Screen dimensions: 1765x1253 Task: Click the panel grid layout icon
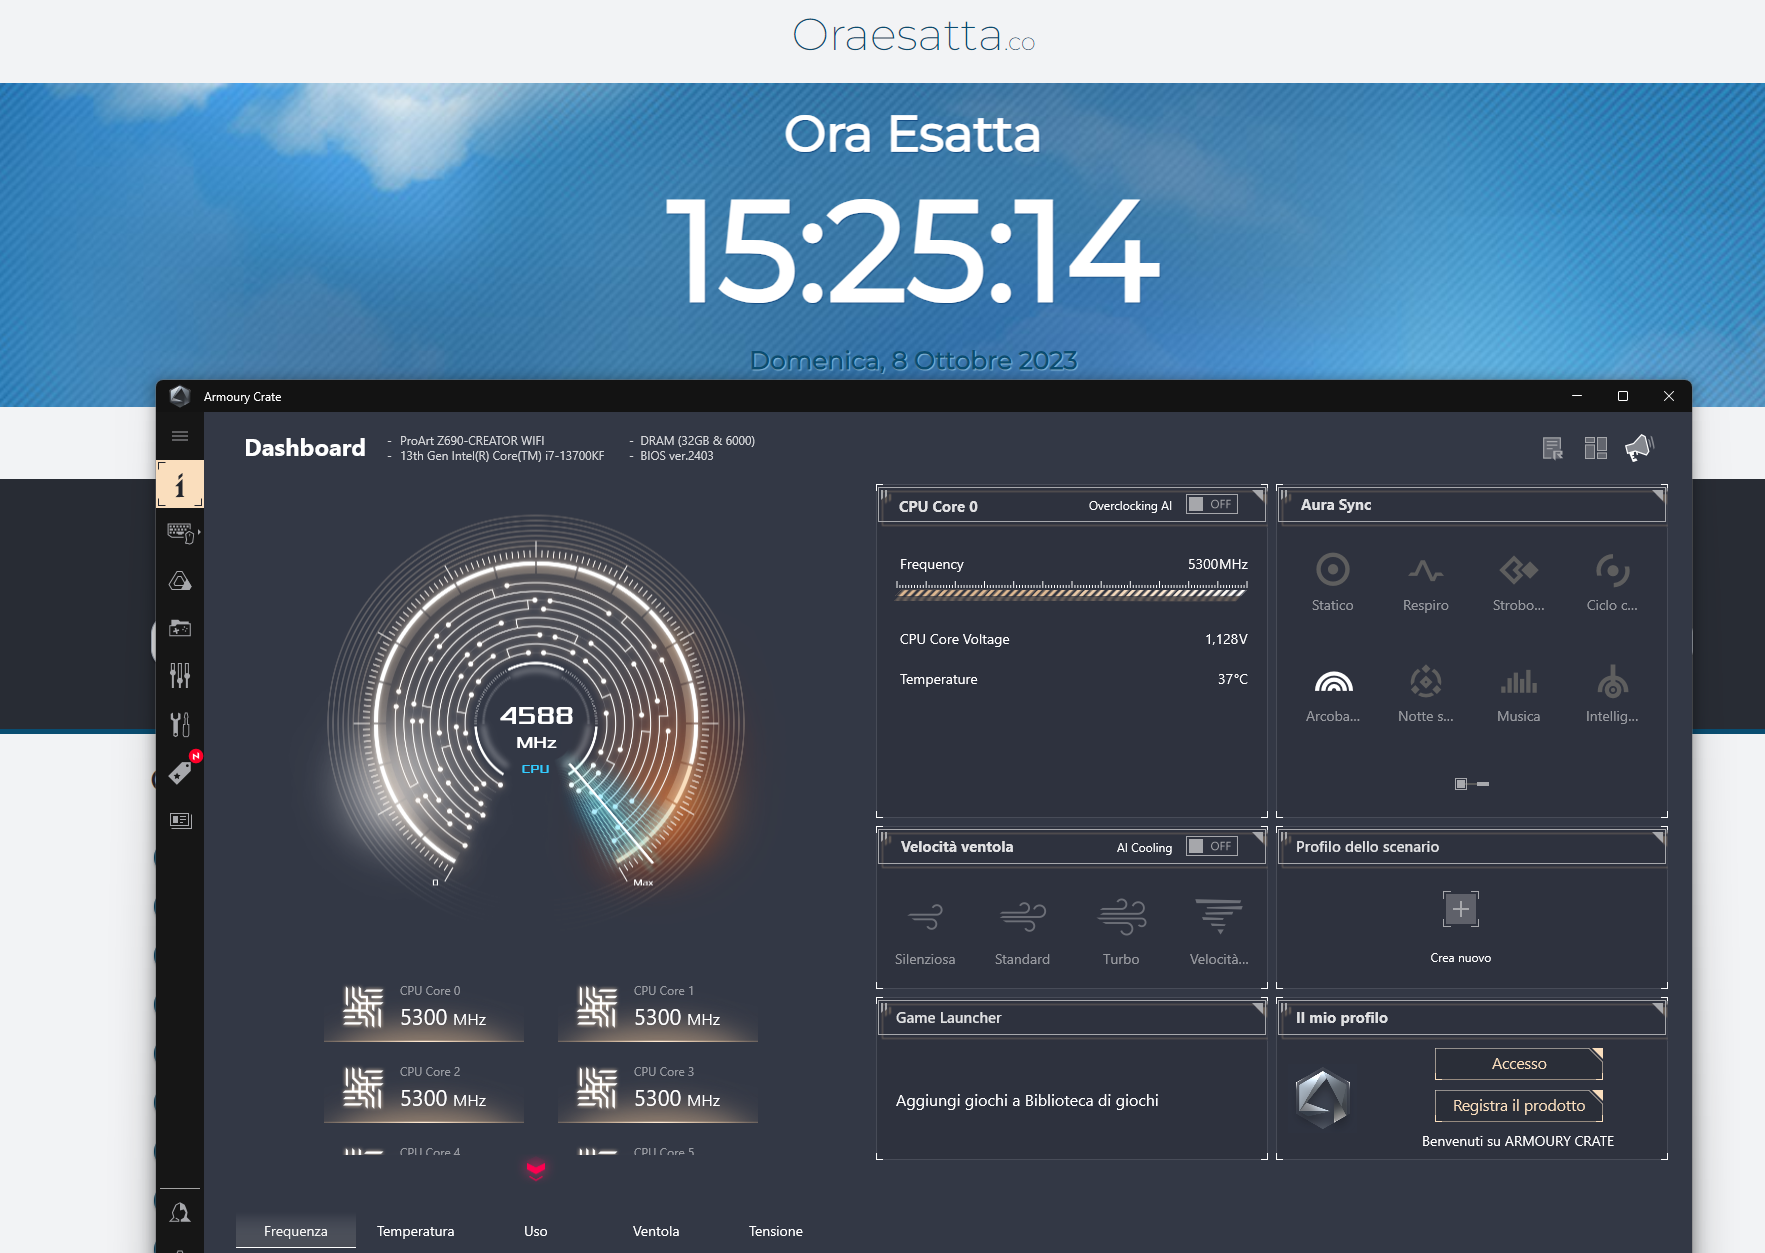coord(1596,448)
